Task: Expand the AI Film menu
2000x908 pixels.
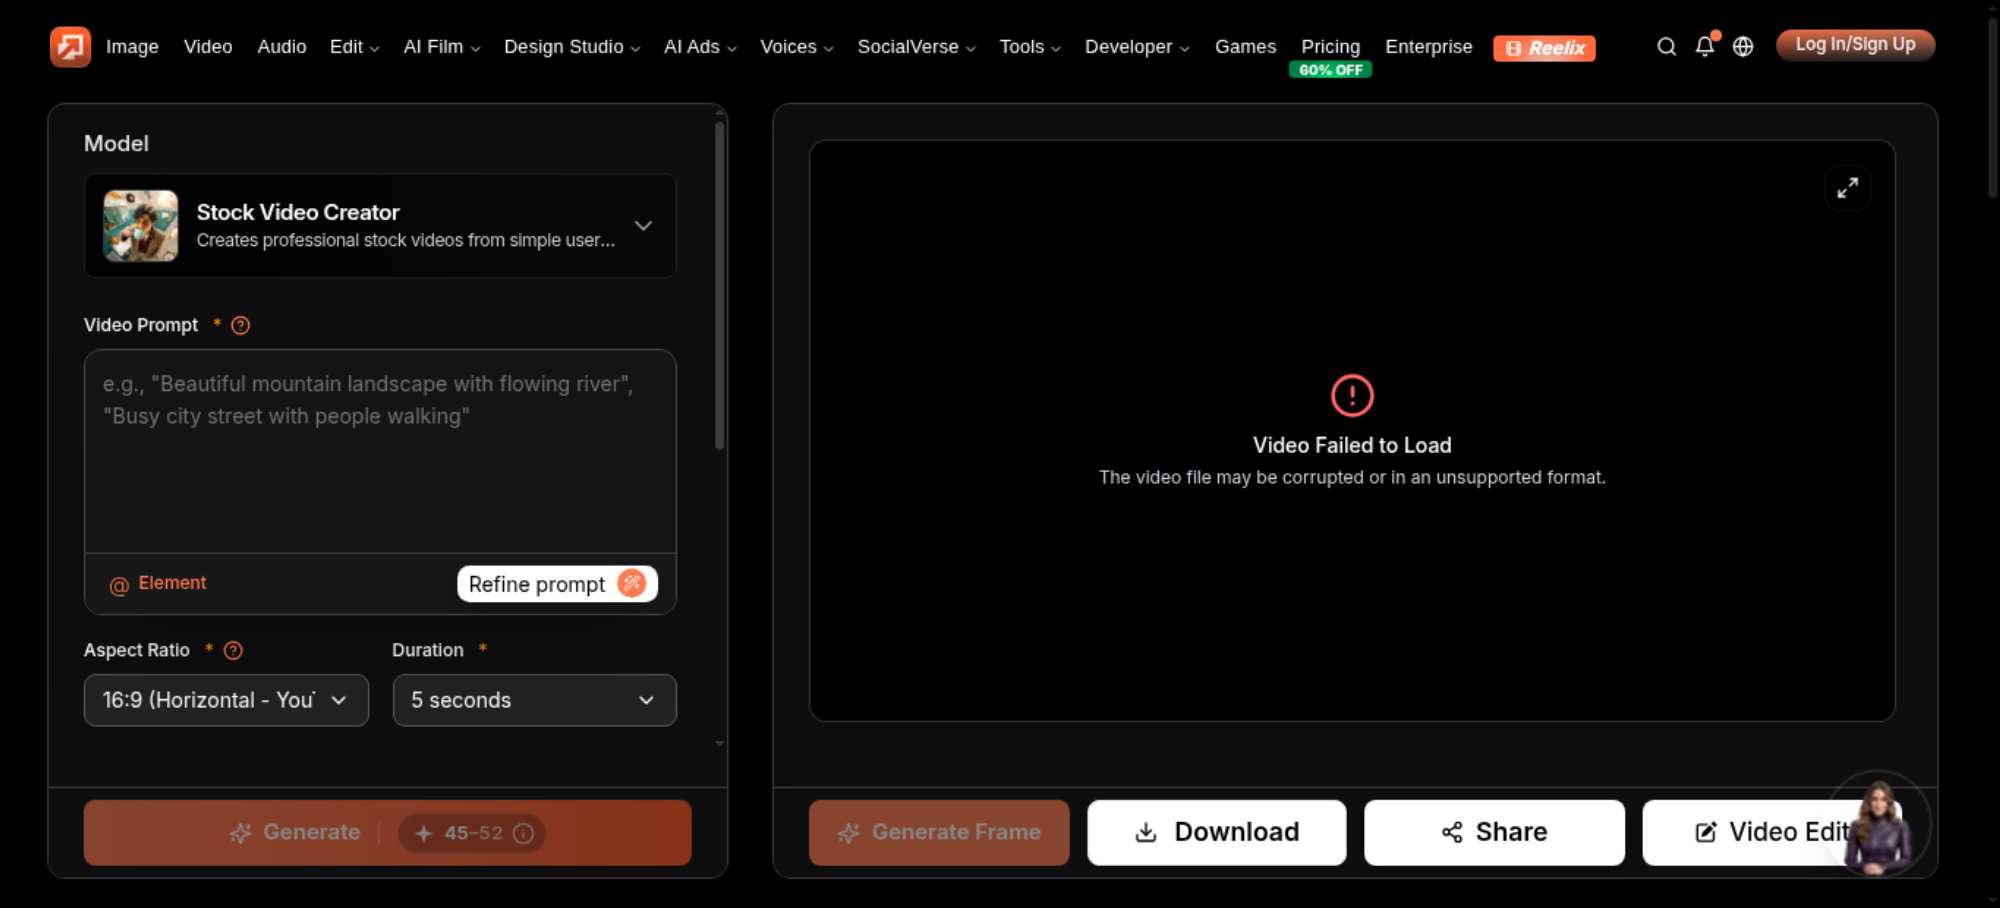Action: point(441,47)
